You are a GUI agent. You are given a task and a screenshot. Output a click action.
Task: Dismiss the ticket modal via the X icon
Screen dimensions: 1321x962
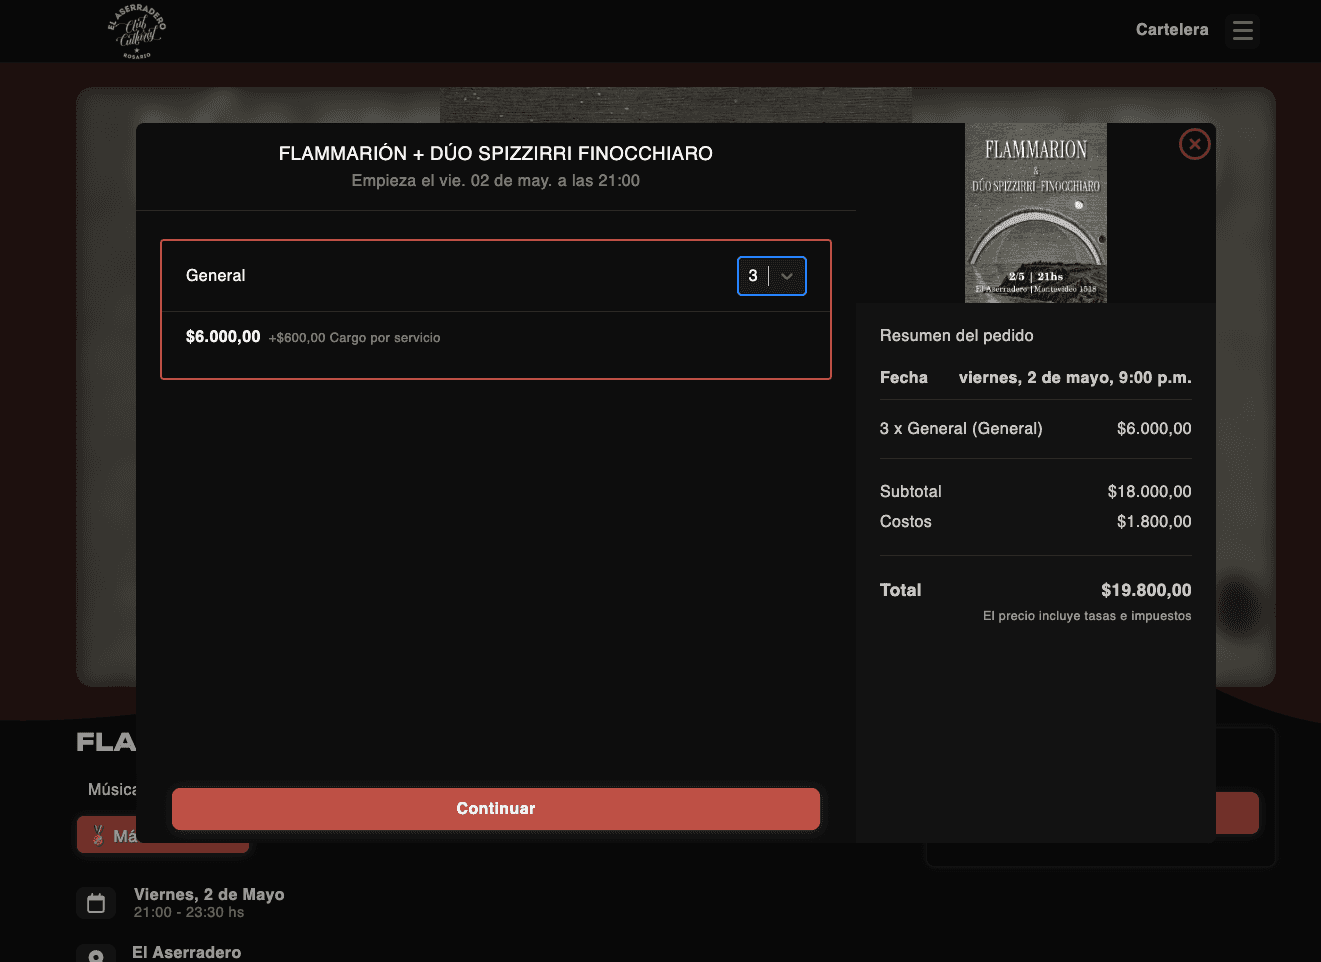coord(1194,144)
